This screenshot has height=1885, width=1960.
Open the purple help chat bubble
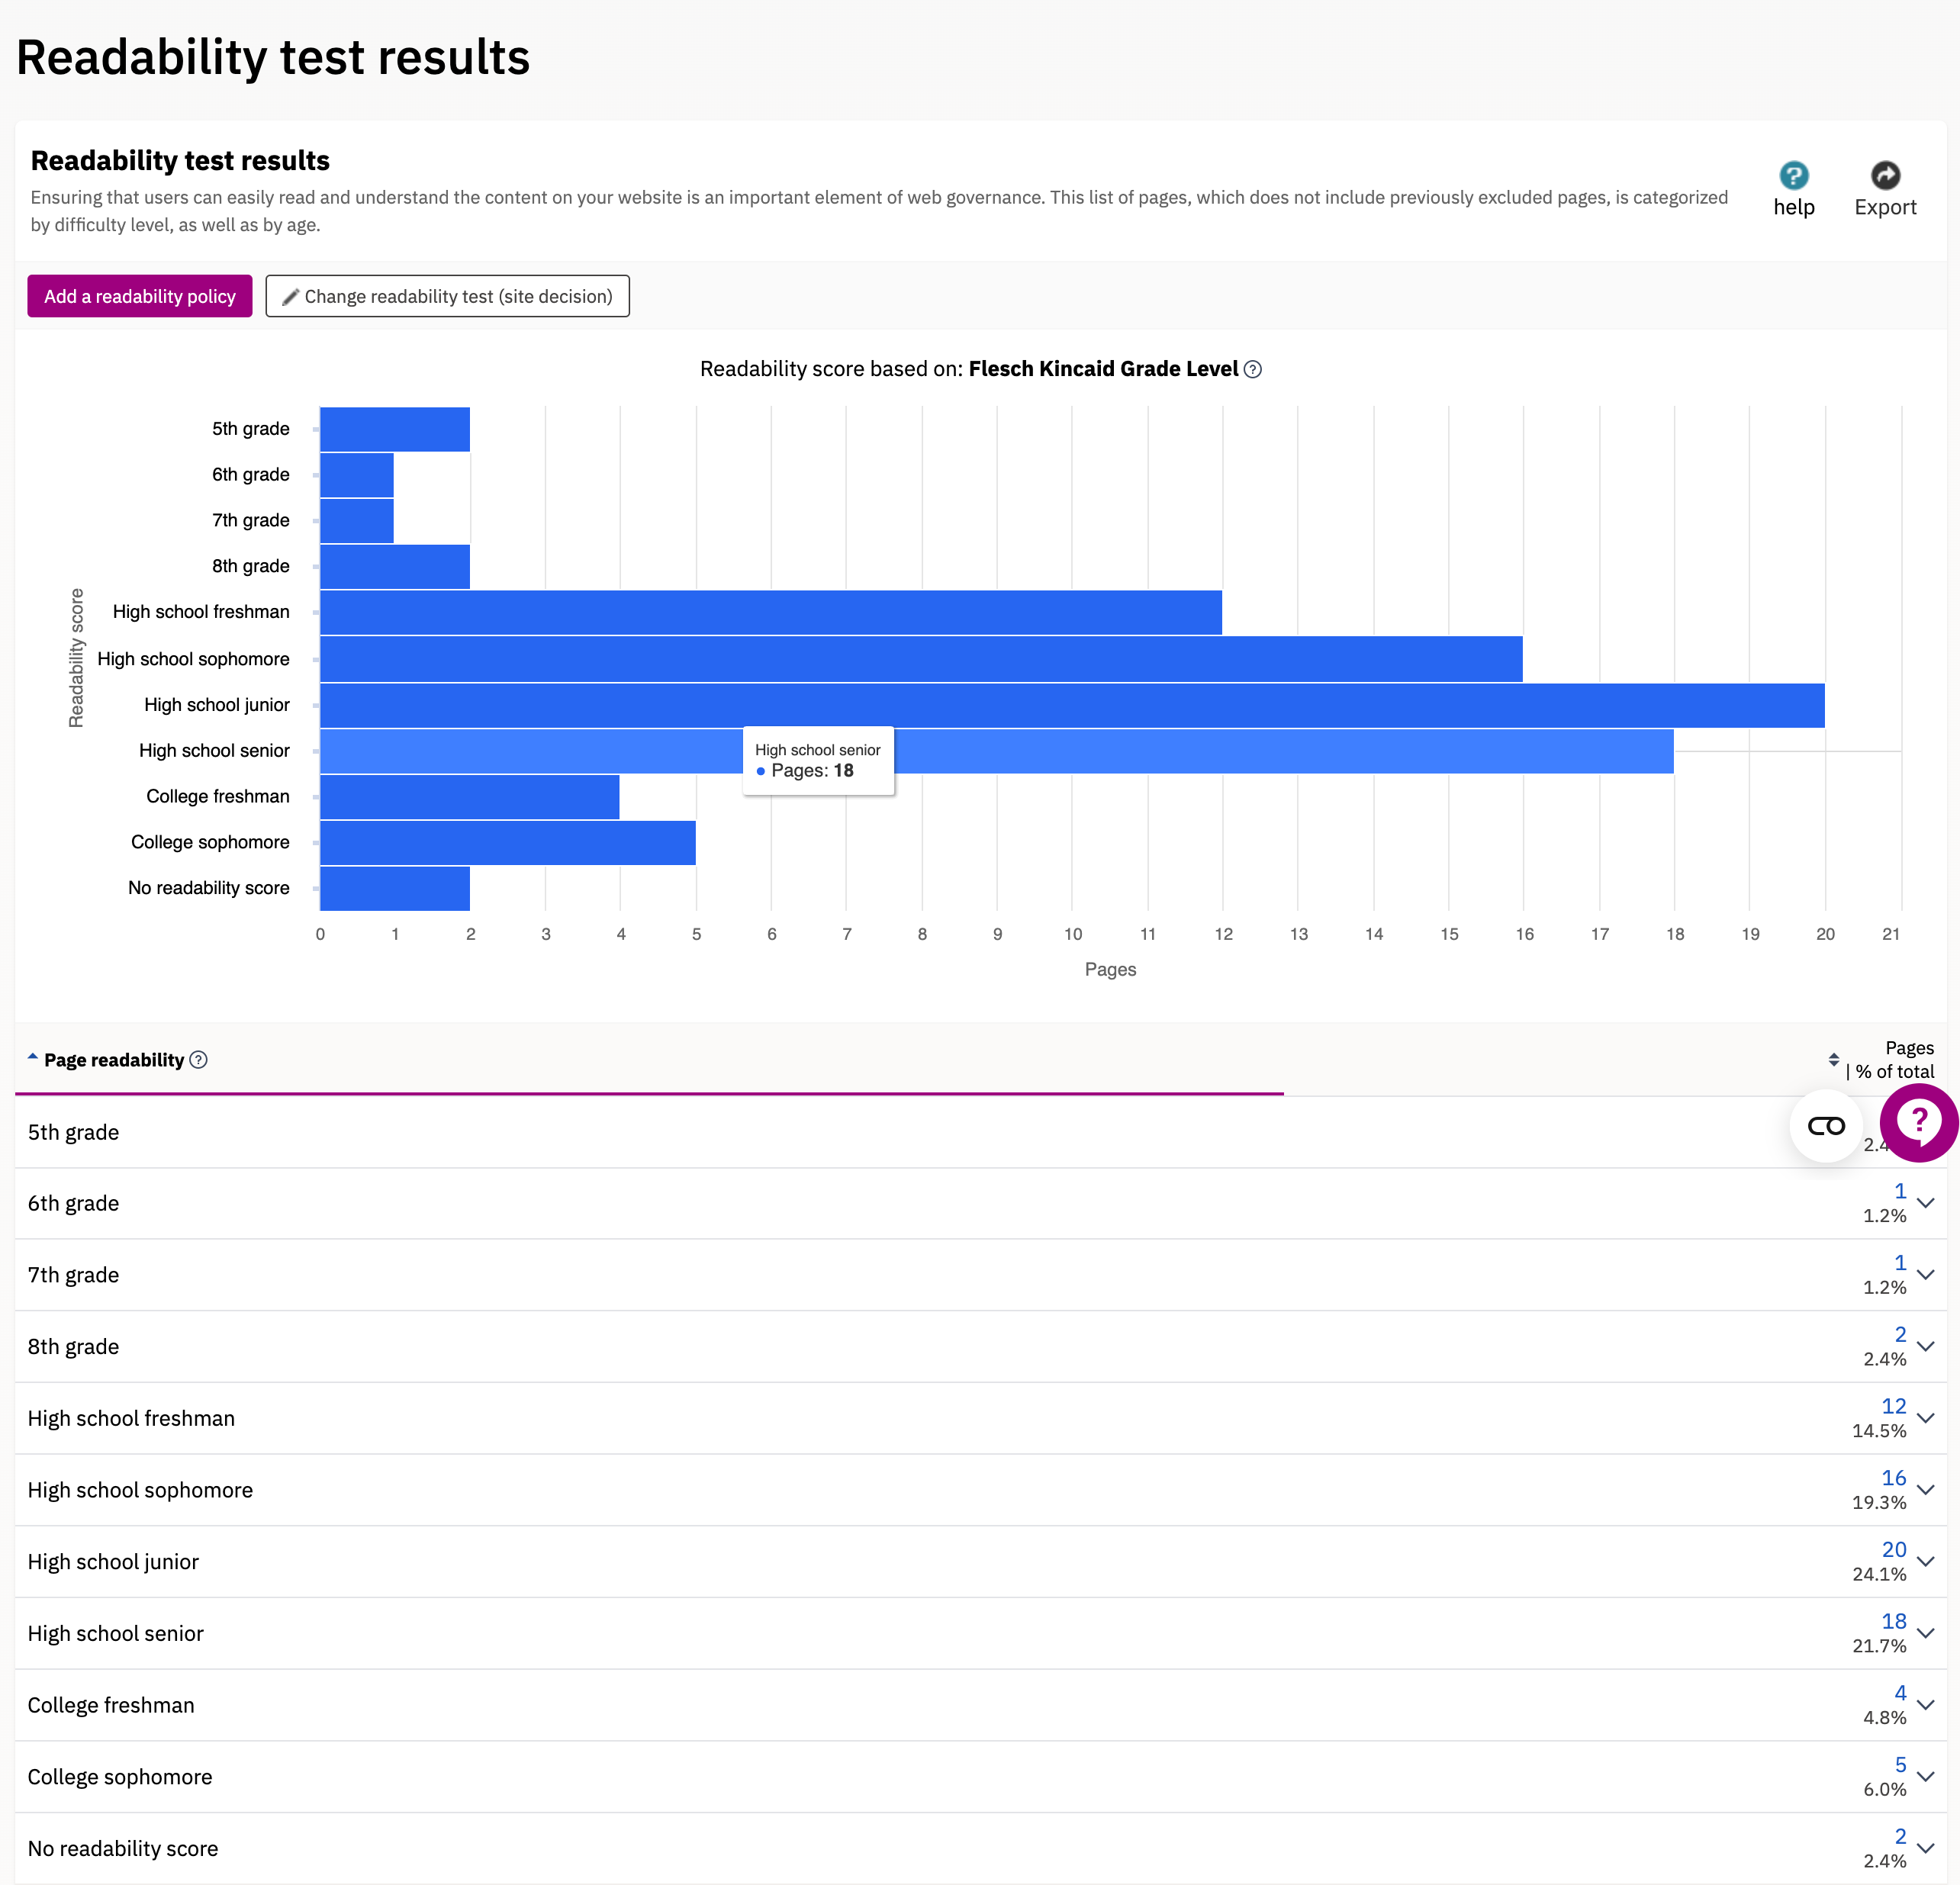[x=1918, y=1123]
